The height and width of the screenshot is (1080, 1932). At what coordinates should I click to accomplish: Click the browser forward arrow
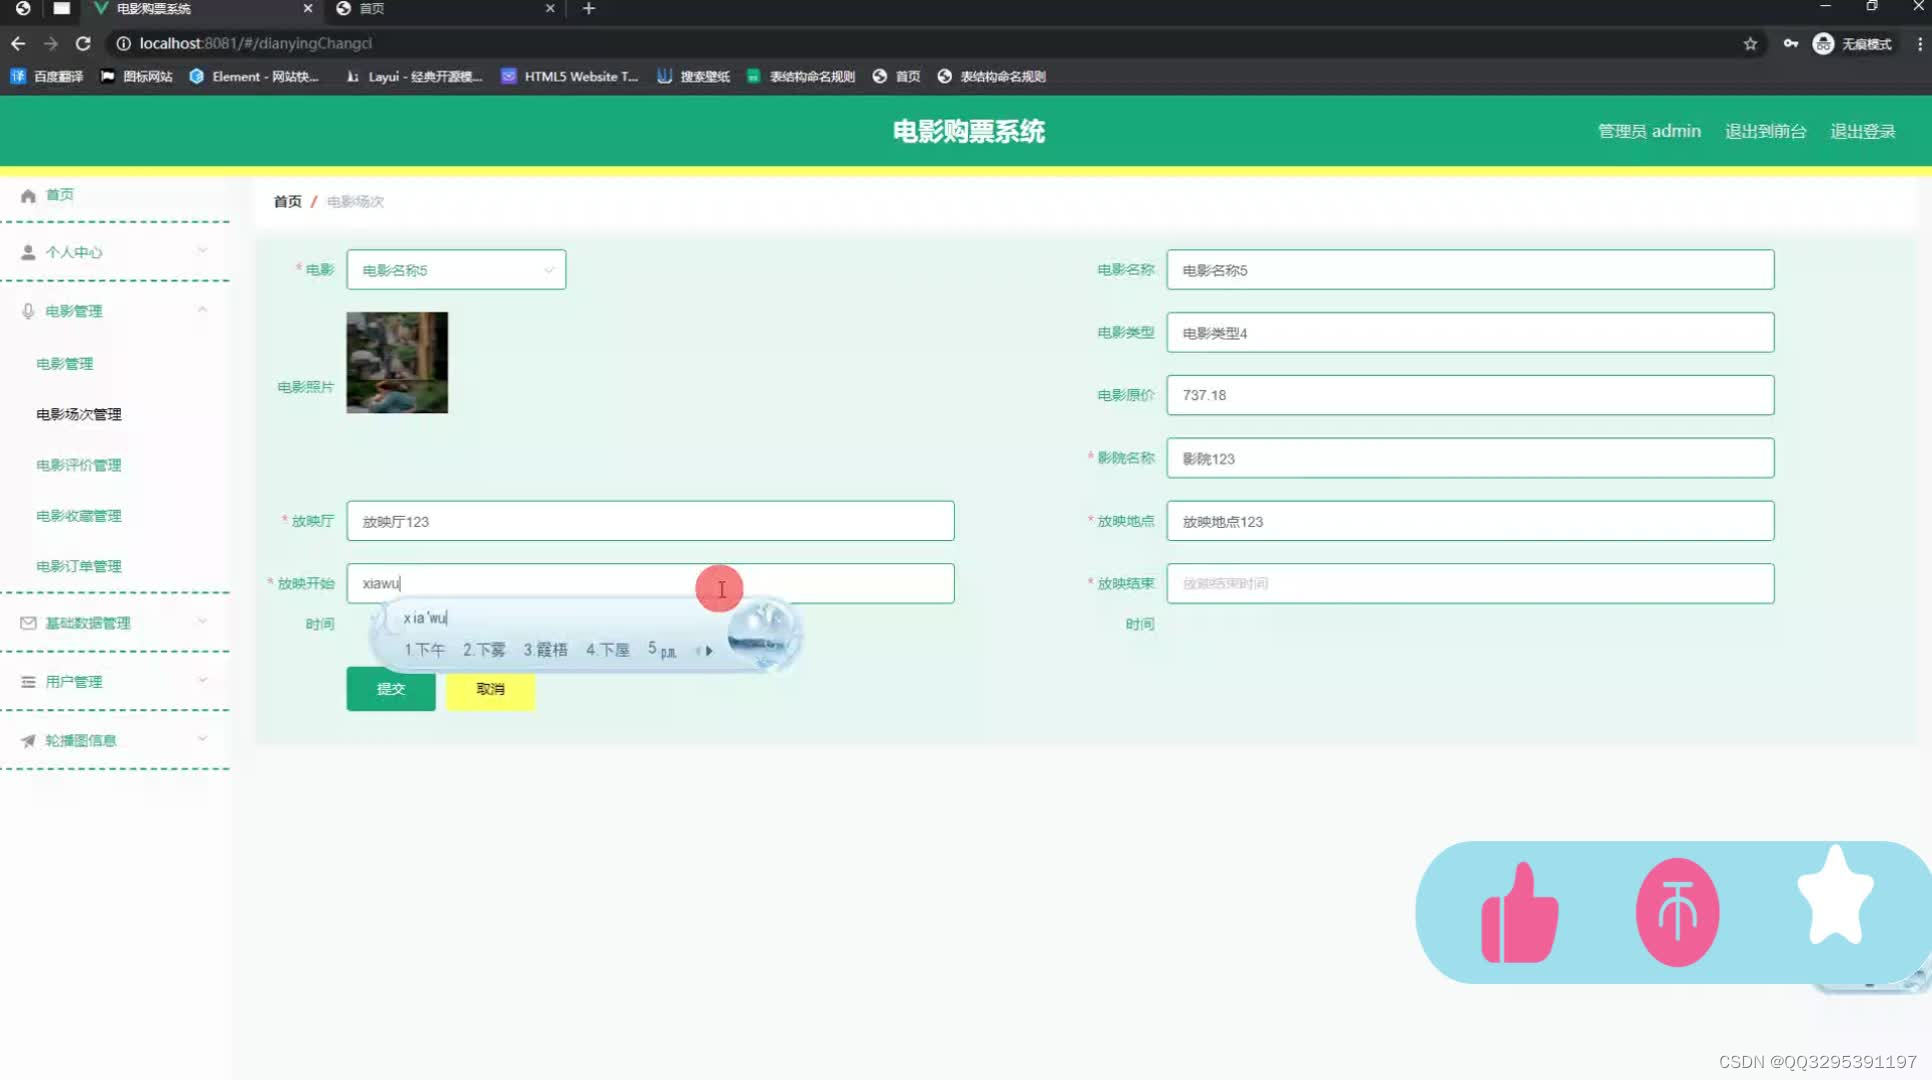coord(51,43)
